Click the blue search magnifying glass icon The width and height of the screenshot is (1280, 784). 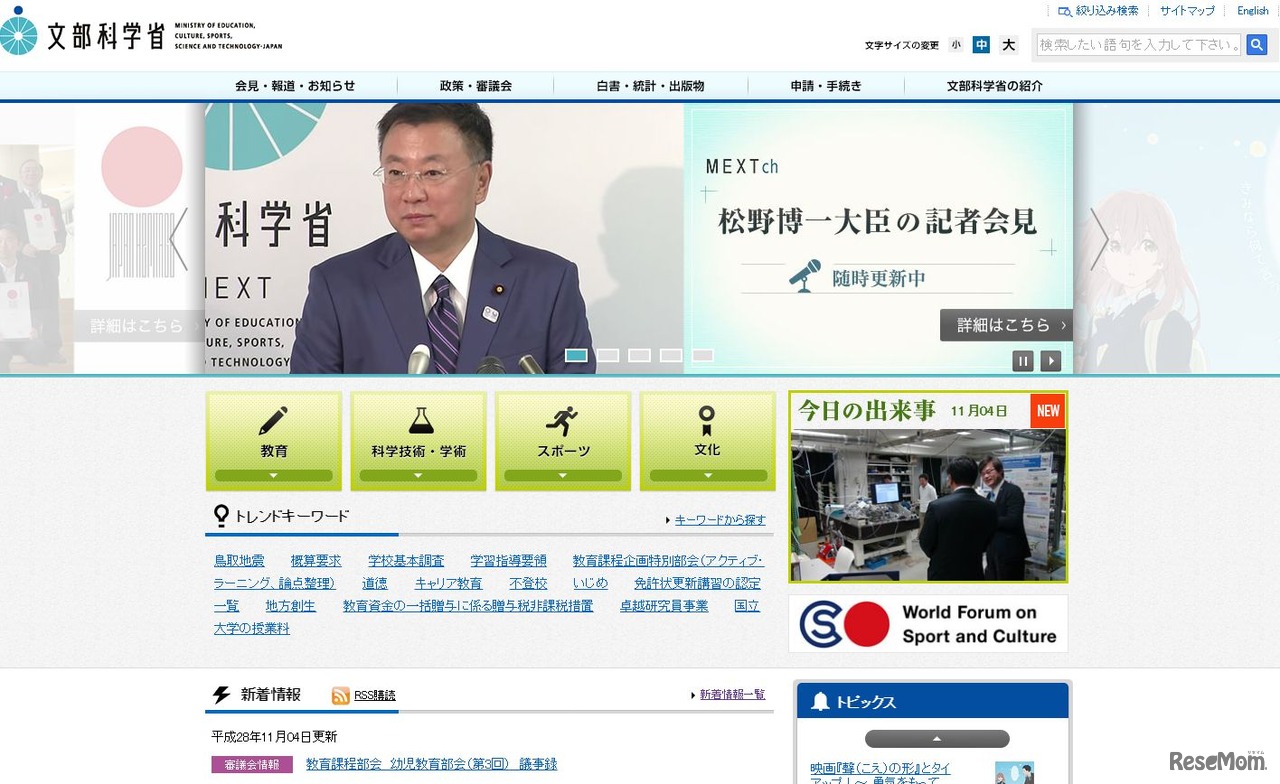tap(1257, 44)
